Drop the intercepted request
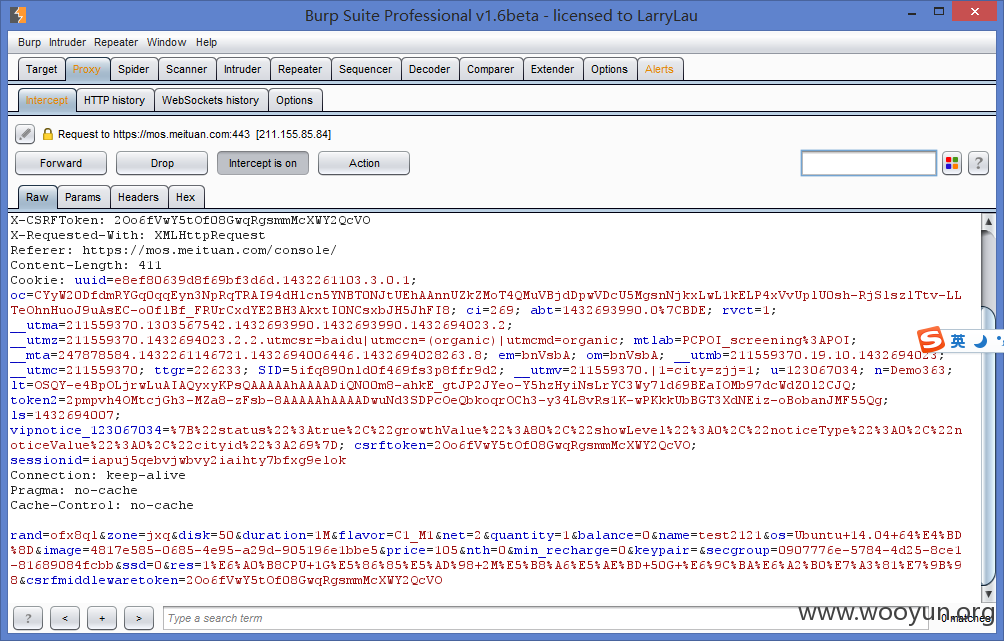The image size is (1004, 641). point(162,163)
